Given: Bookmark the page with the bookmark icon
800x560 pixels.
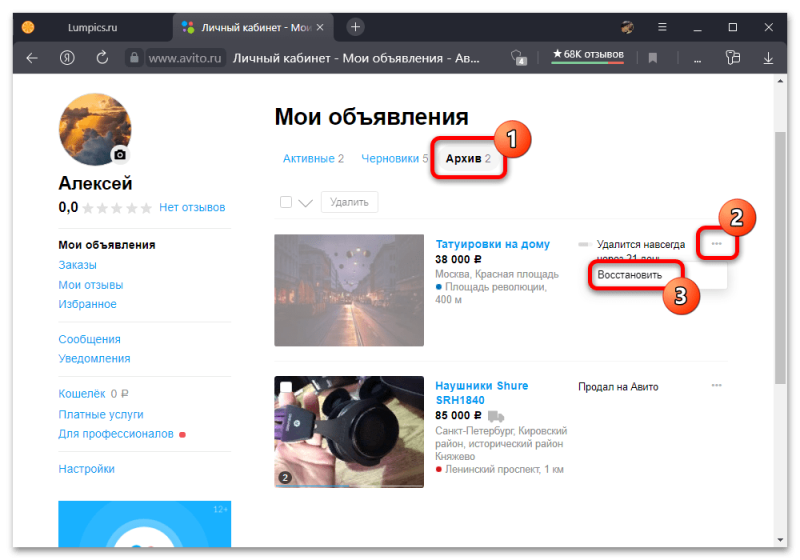Looking at the screenshot, I should tap(652, 58).
